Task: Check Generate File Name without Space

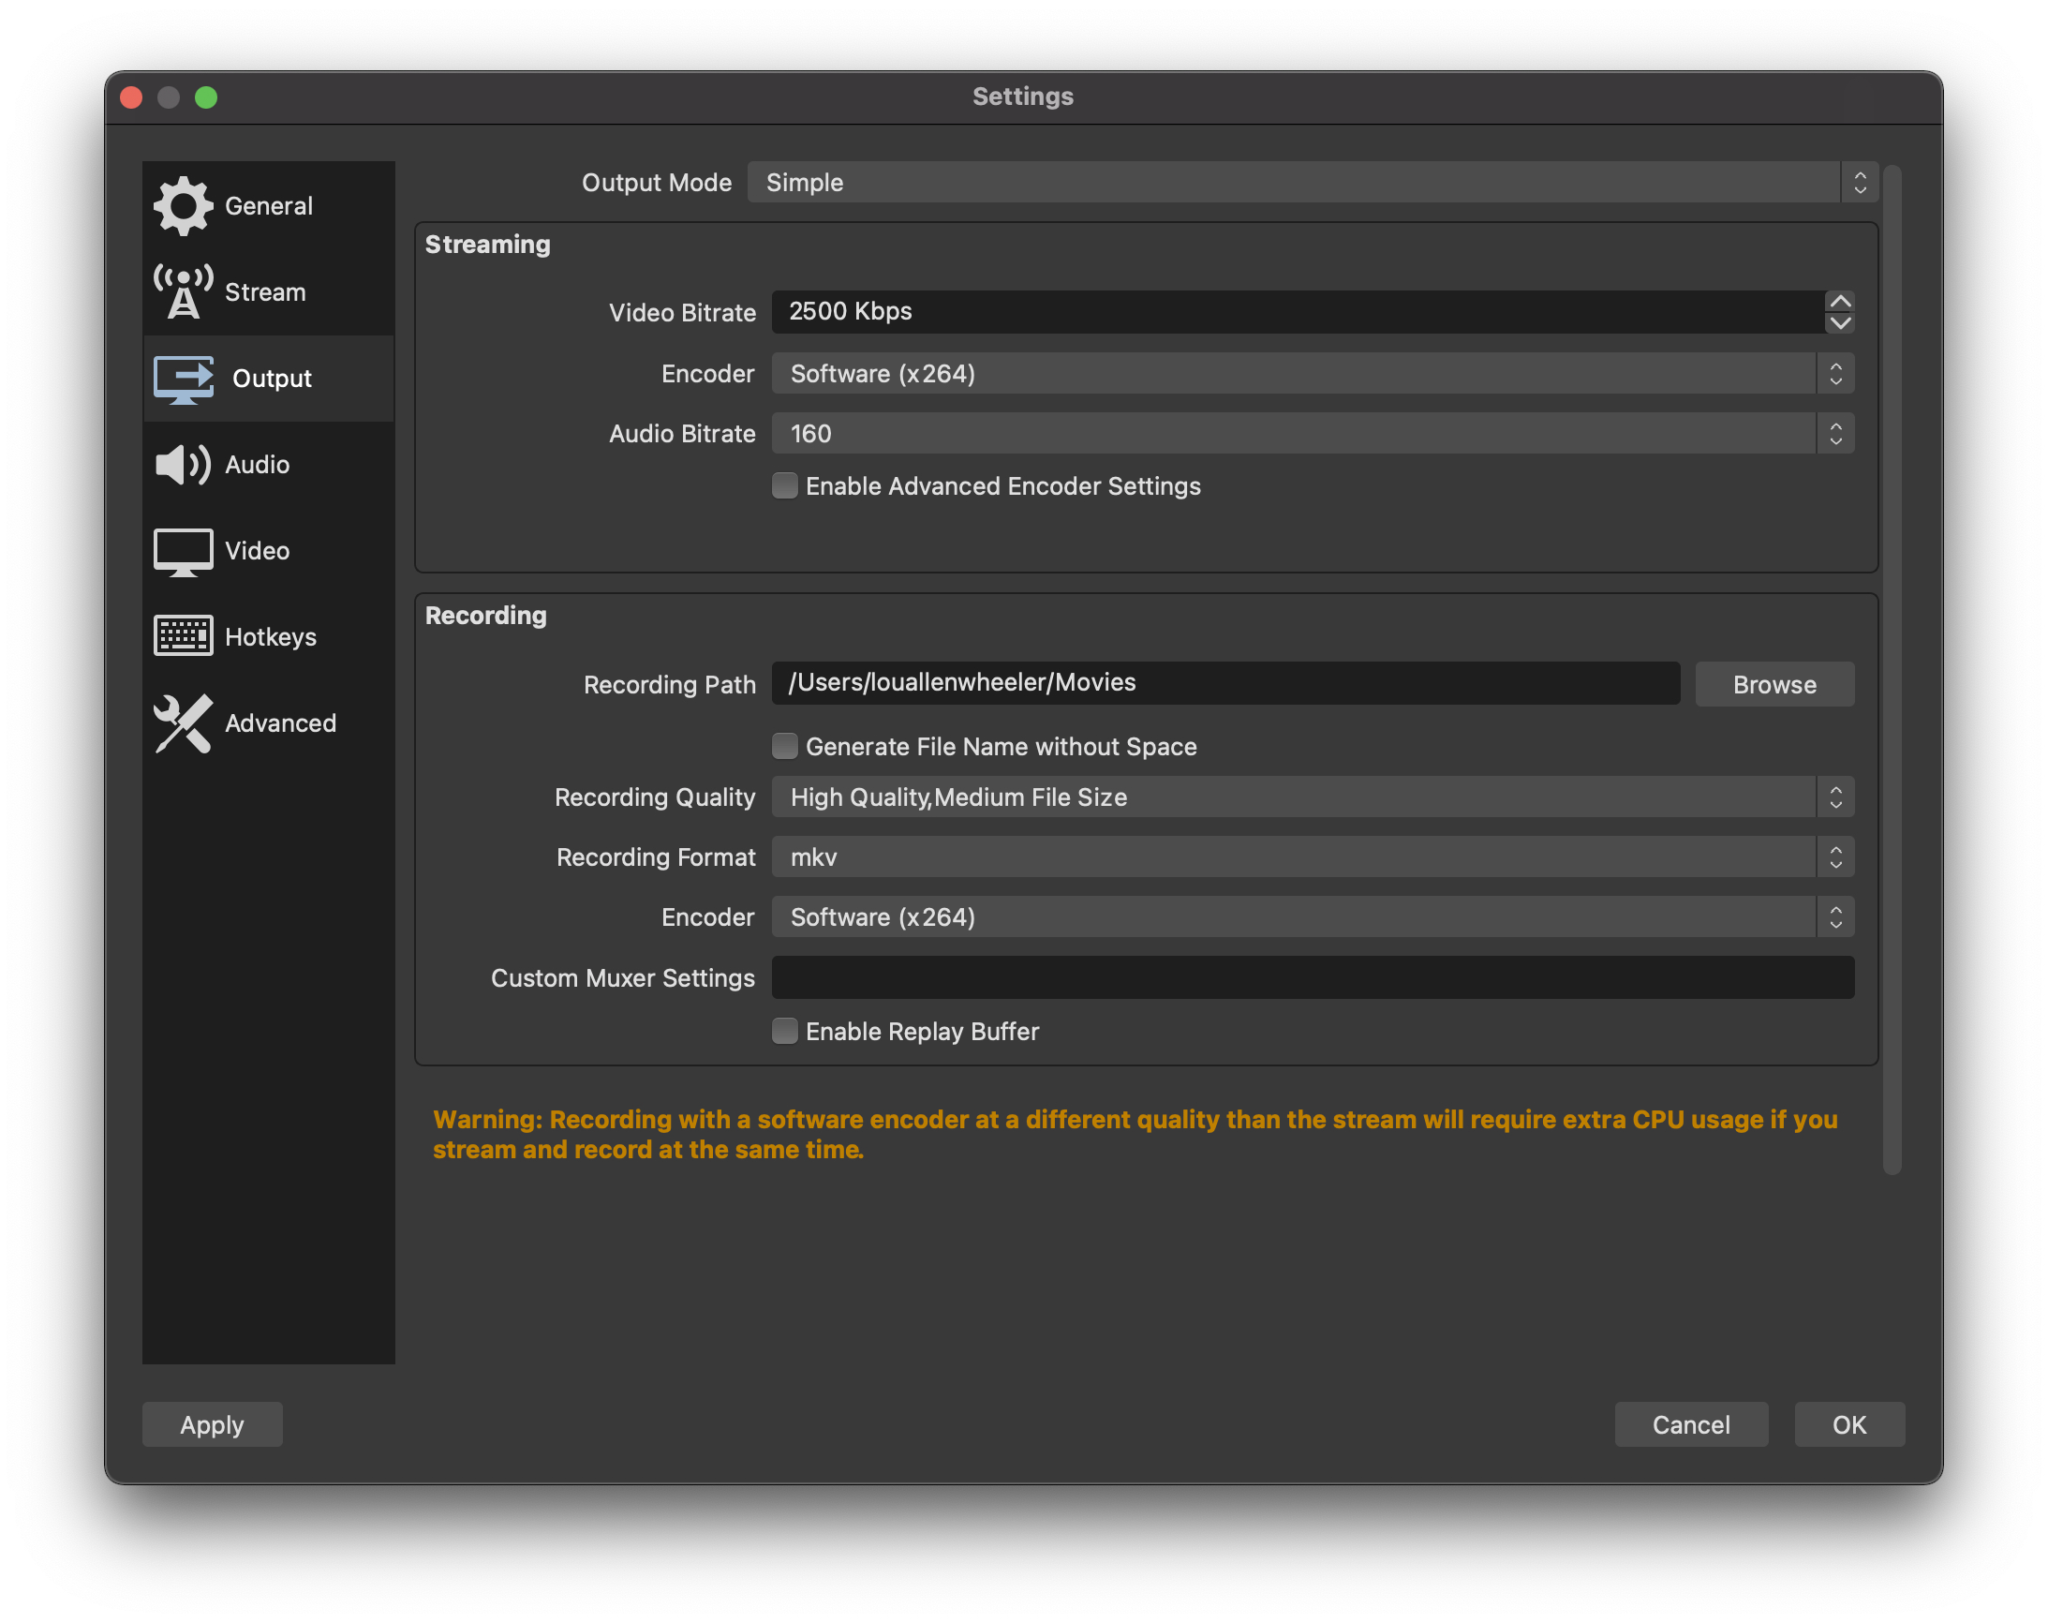Action: (784, 746)
